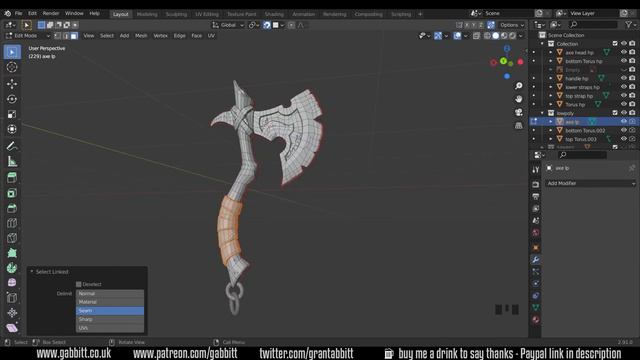Open the Edge menu in viewport header
This screenshot has height=360, width=640.
point(180,36)
